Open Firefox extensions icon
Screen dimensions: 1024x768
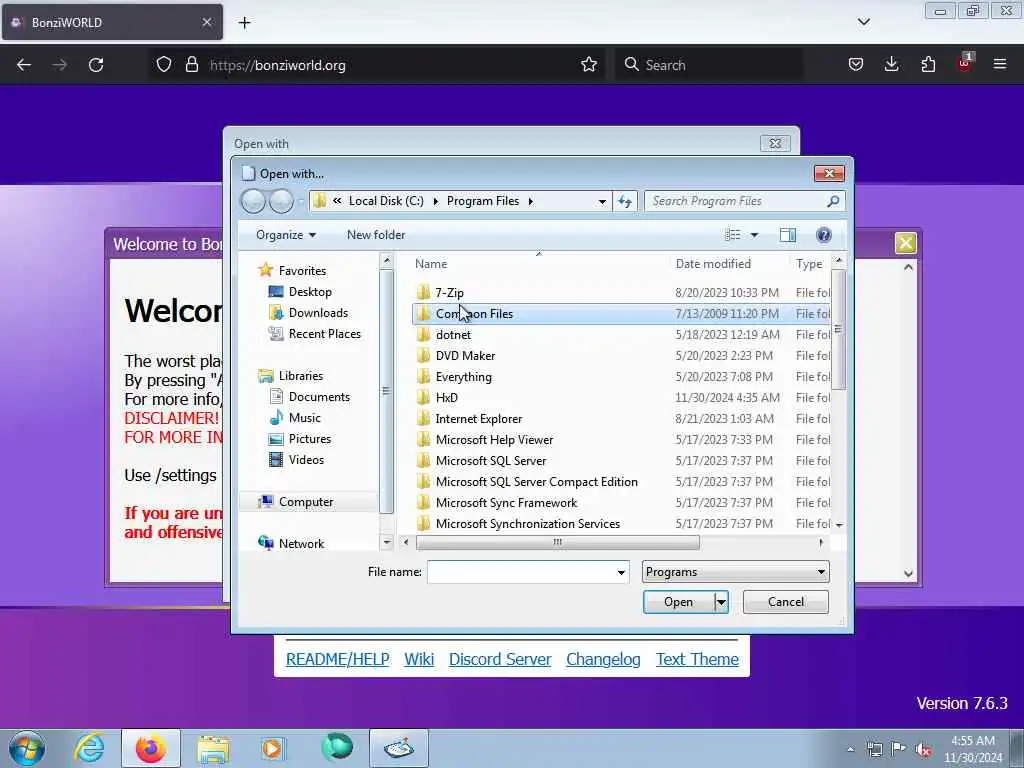928,65
